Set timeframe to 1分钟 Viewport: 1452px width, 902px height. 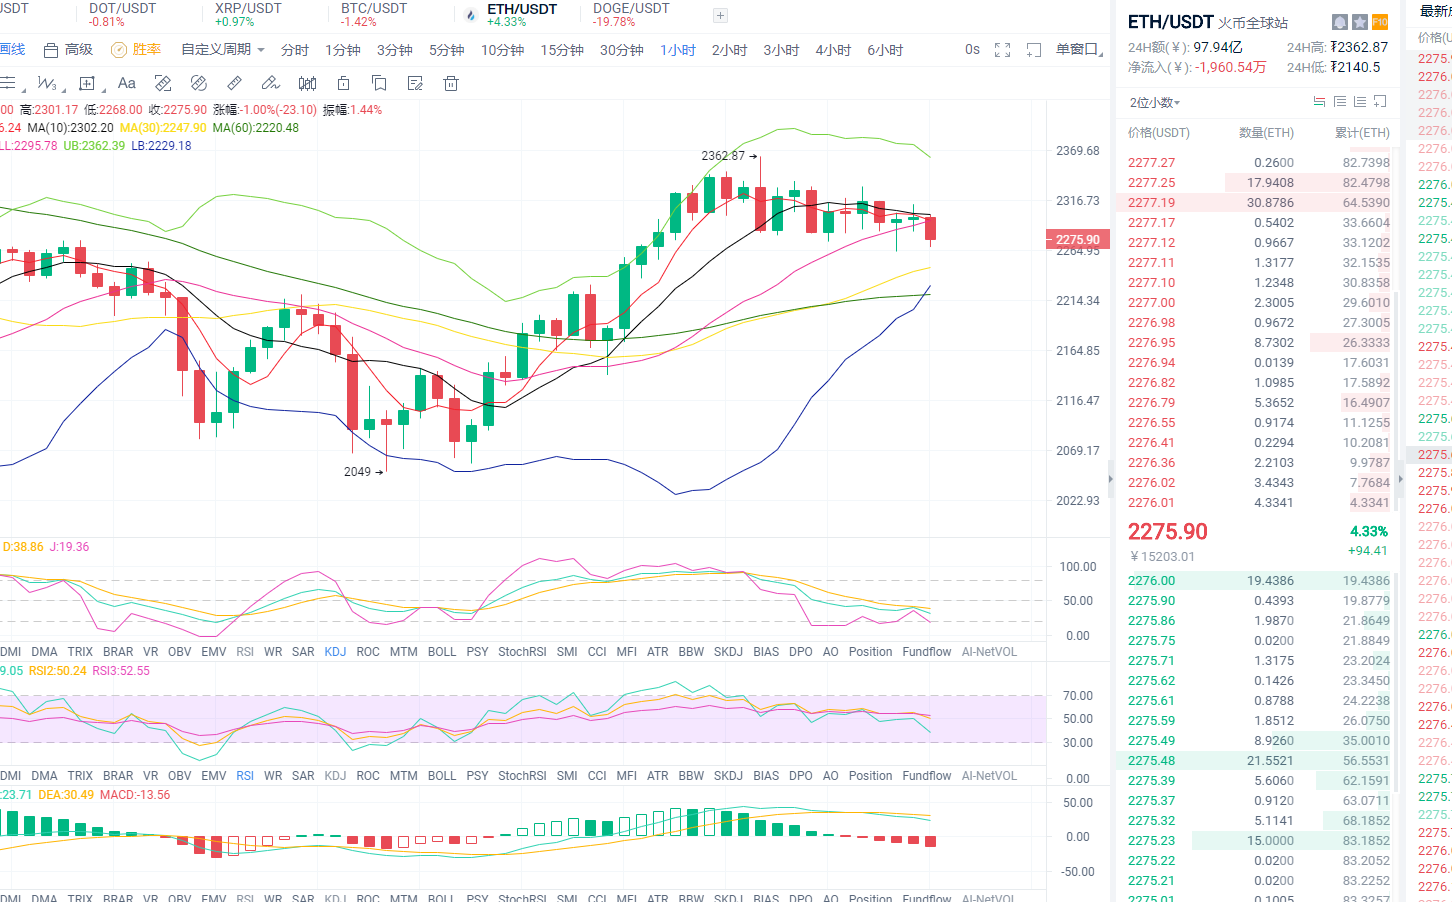pyautogui.click(x=343, y=50)
